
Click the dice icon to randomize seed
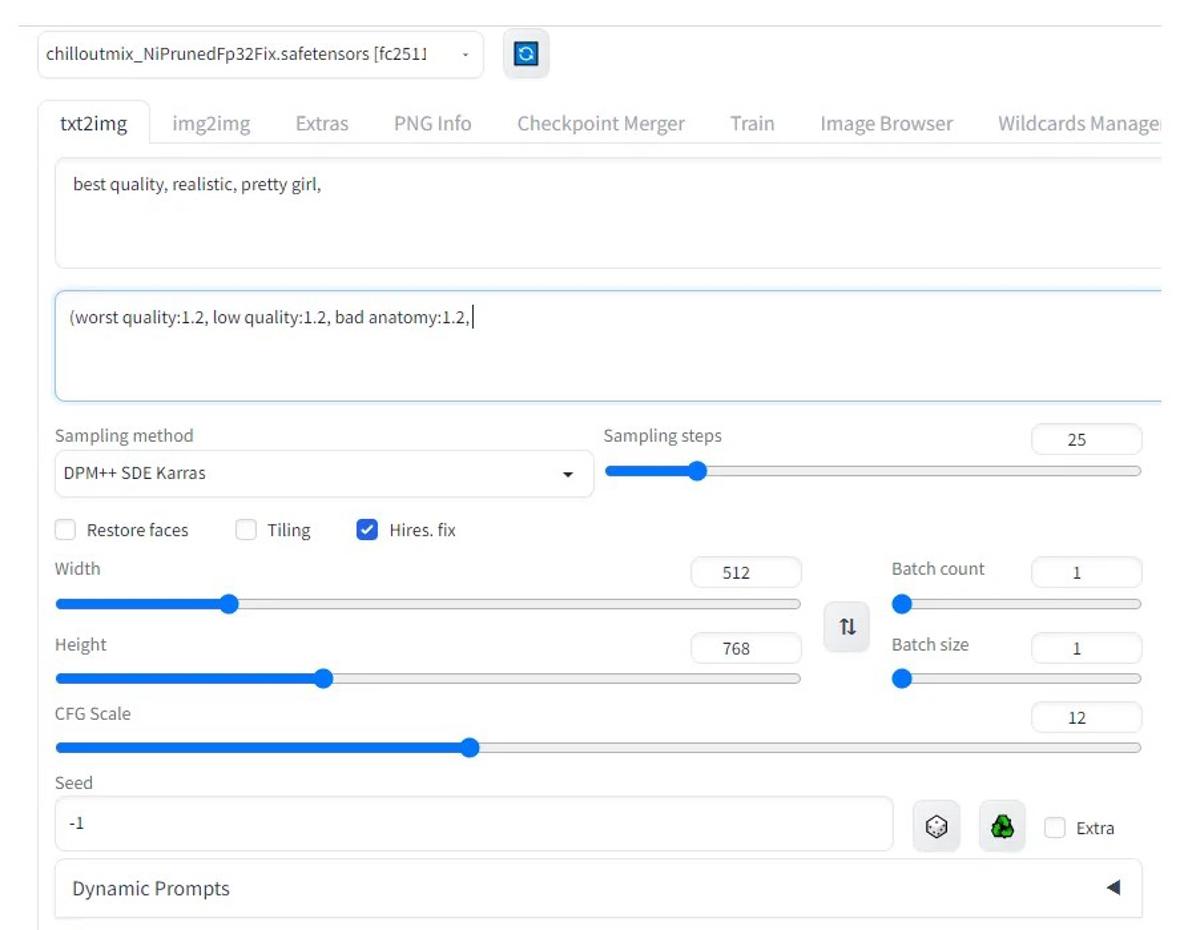pos(936,825)
